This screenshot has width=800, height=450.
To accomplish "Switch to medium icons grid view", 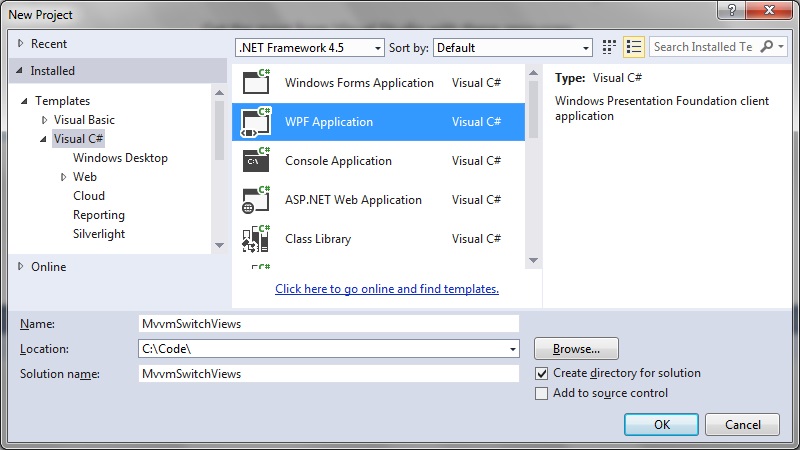I will tap(609, 47).
